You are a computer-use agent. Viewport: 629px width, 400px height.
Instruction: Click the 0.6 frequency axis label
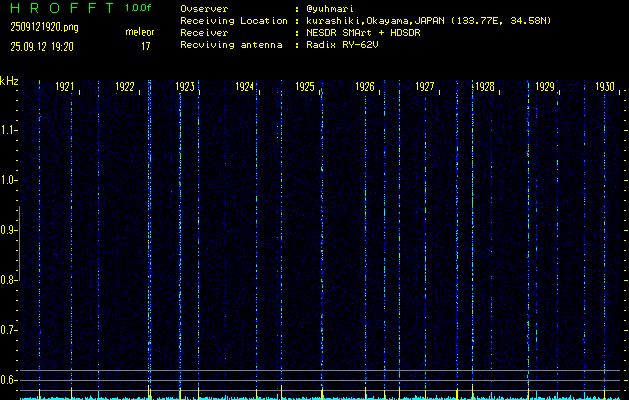click(x=7, y=380)
